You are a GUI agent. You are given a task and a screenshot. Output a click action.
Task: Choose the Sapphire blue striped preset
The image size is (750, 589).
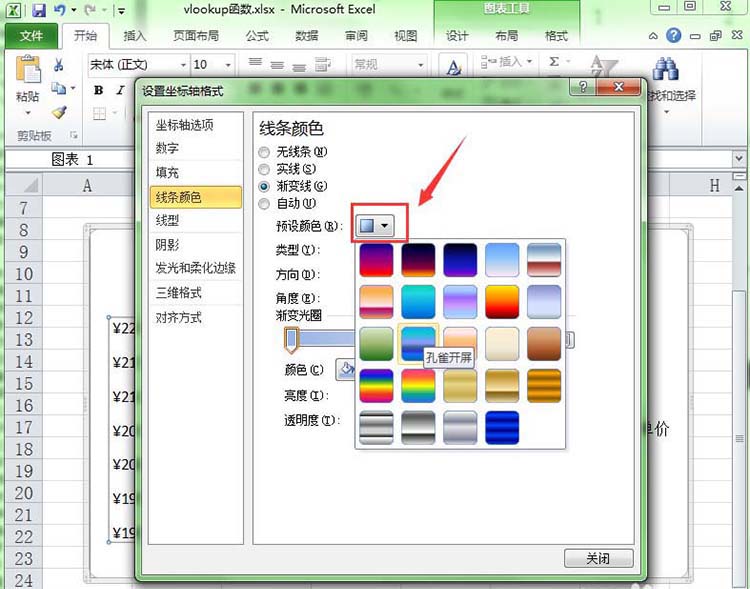pos(502,428)
